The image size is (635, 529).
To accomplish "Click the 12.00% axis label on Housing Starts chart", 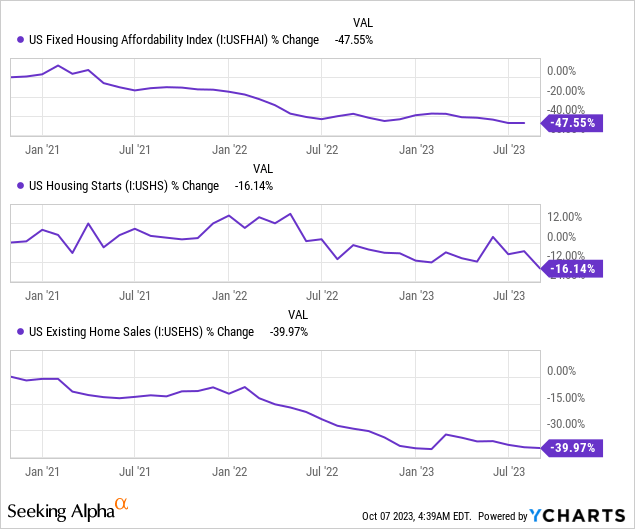I will coord(564,216).
